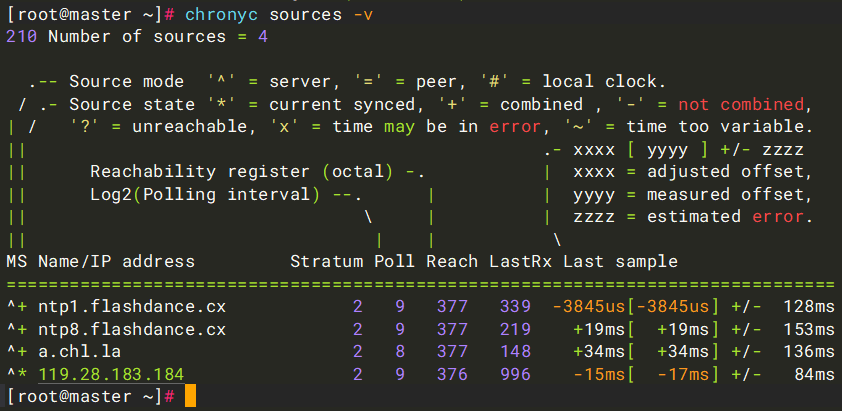Click the 'LastRx' column header
Viewport: 842px width, 411px height.
[520, 262]
